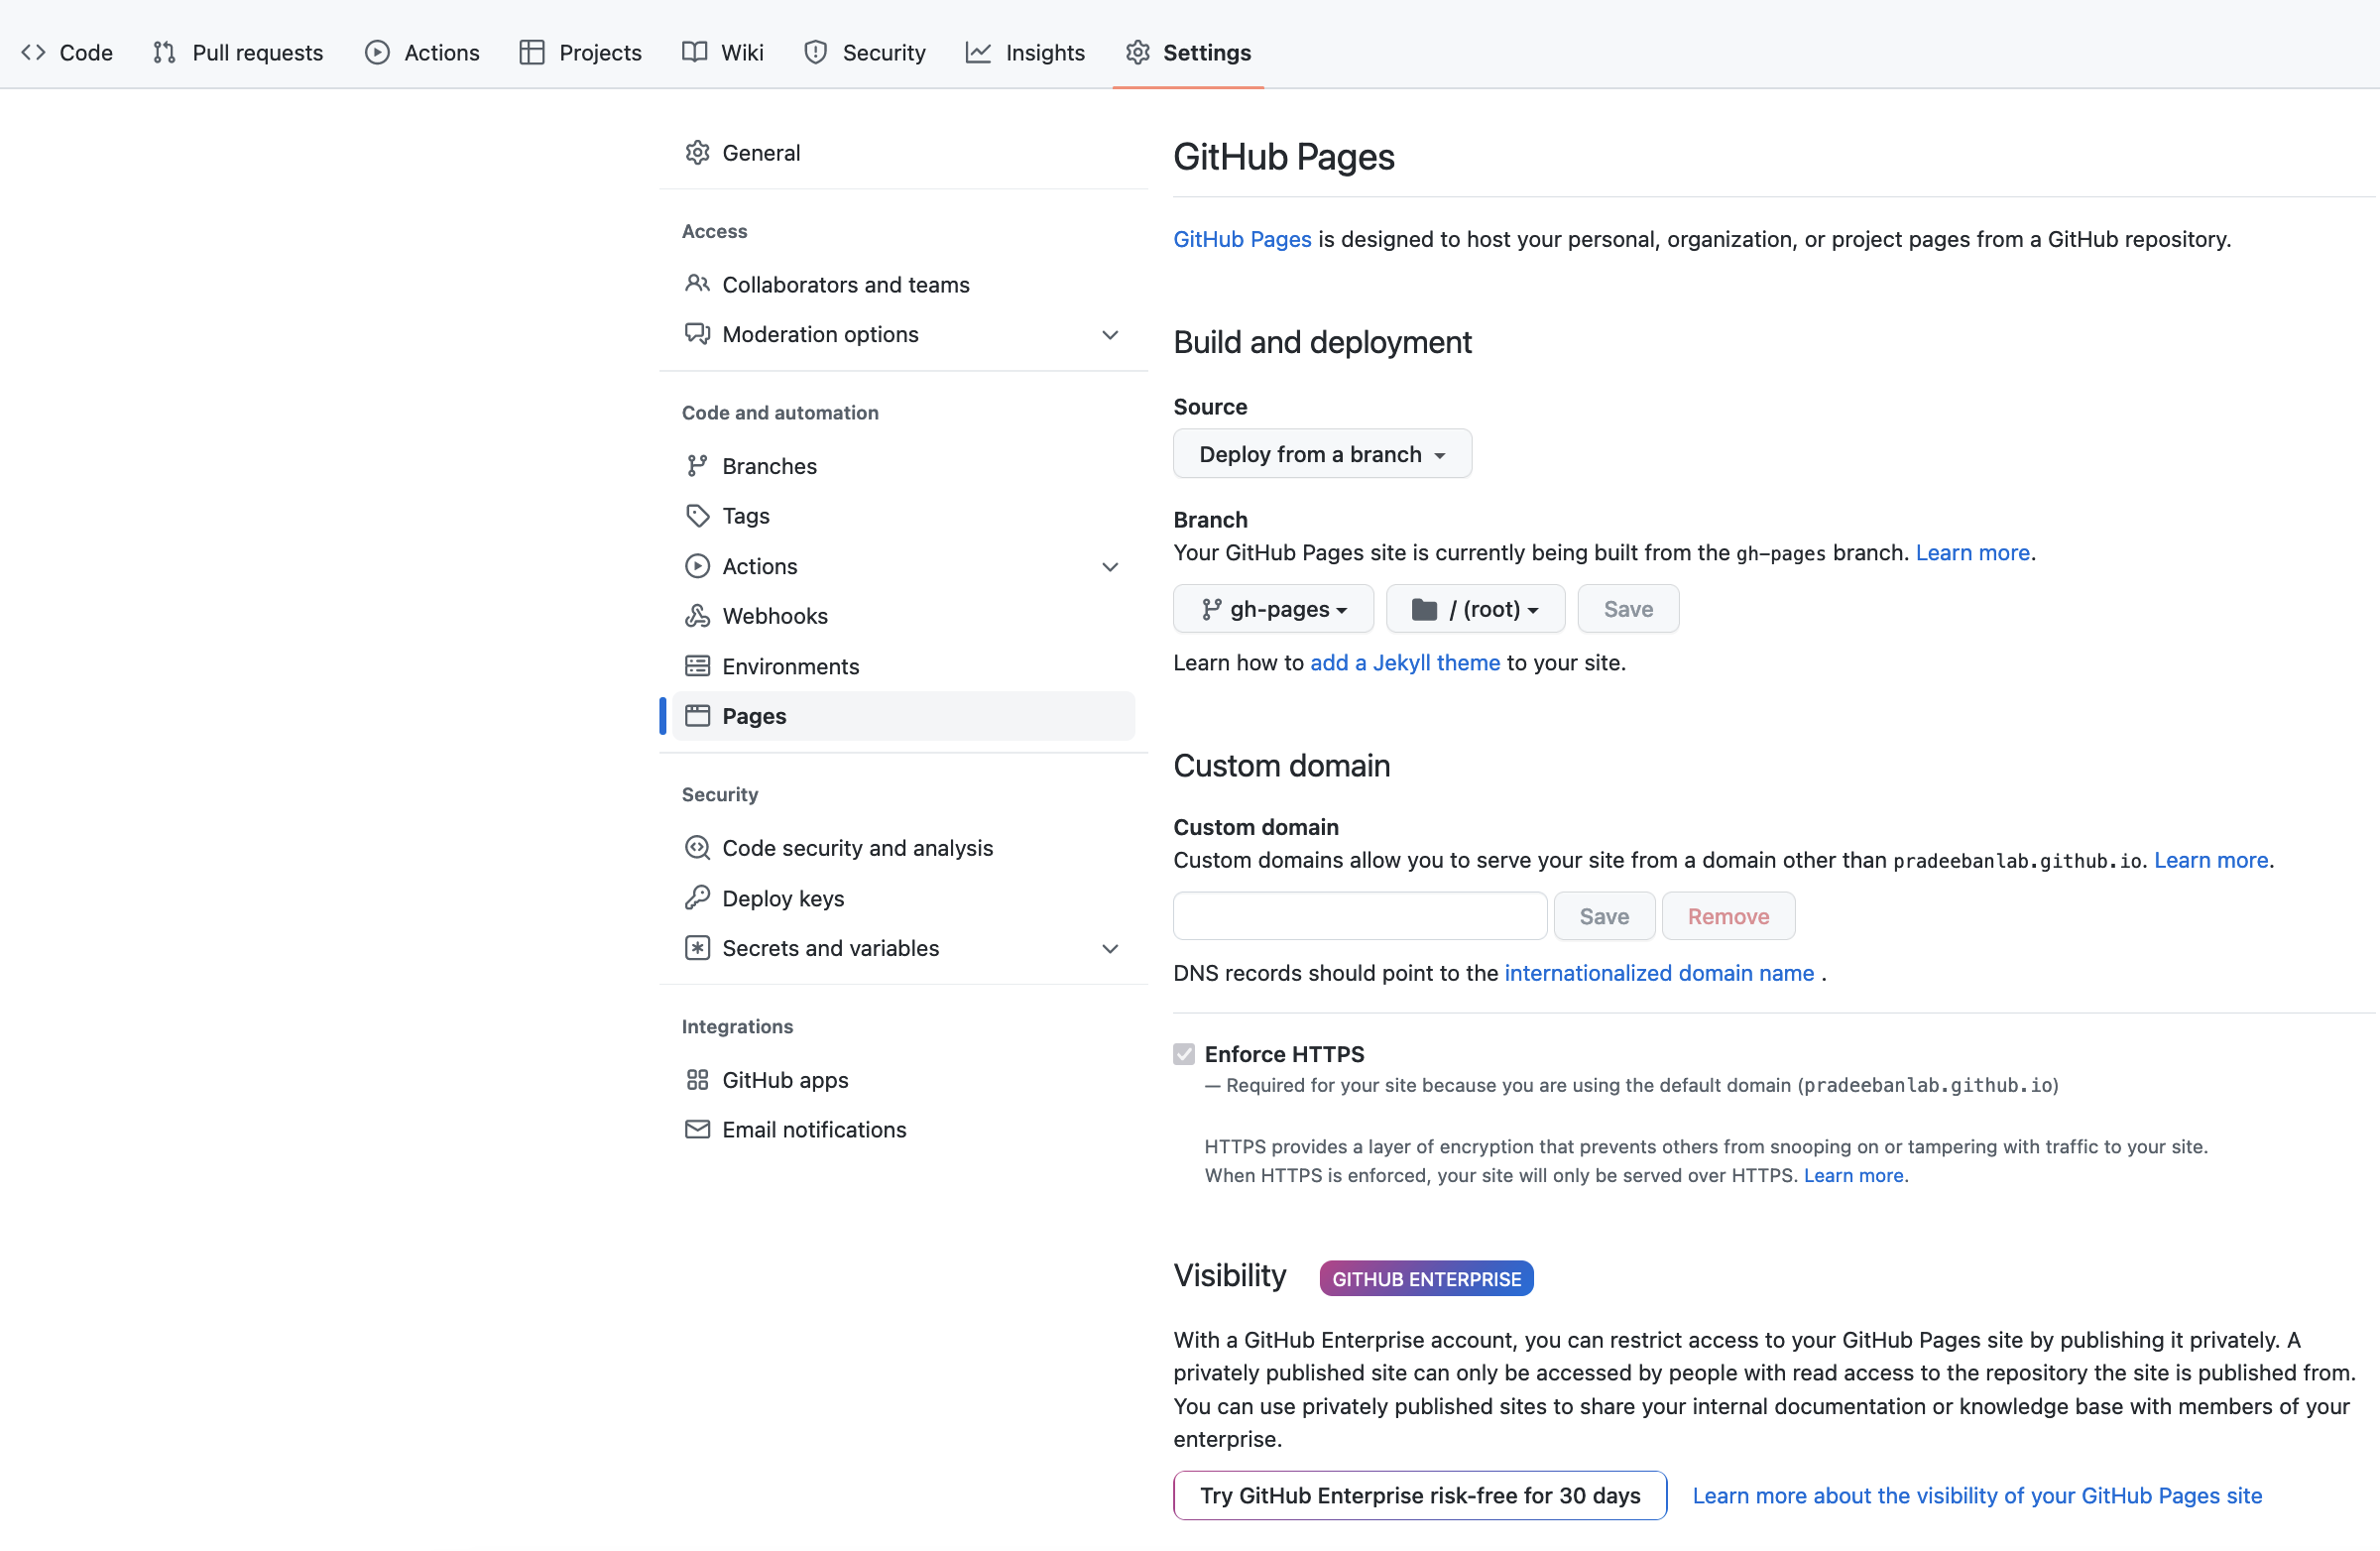The height and width of the screenshot is (1551, 2380).
Task: Click the Tags icon in sidebar
Action: coord(697,516)
